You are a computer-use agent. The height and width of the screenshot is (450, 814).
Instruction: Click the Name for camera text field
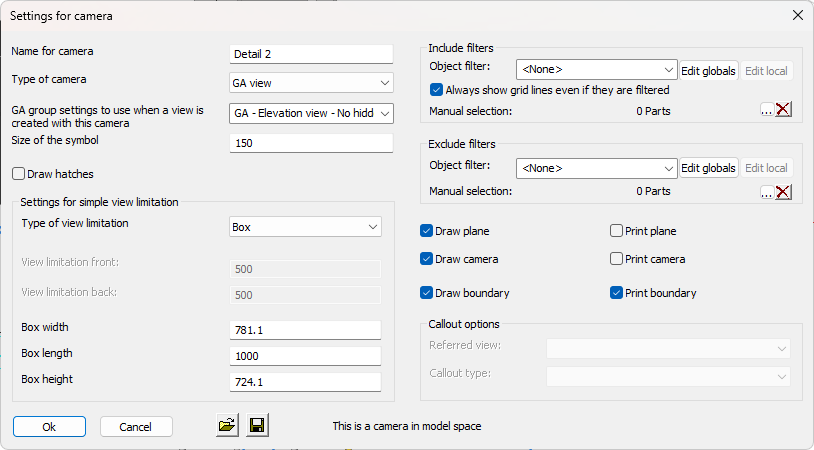pos(311,54)
